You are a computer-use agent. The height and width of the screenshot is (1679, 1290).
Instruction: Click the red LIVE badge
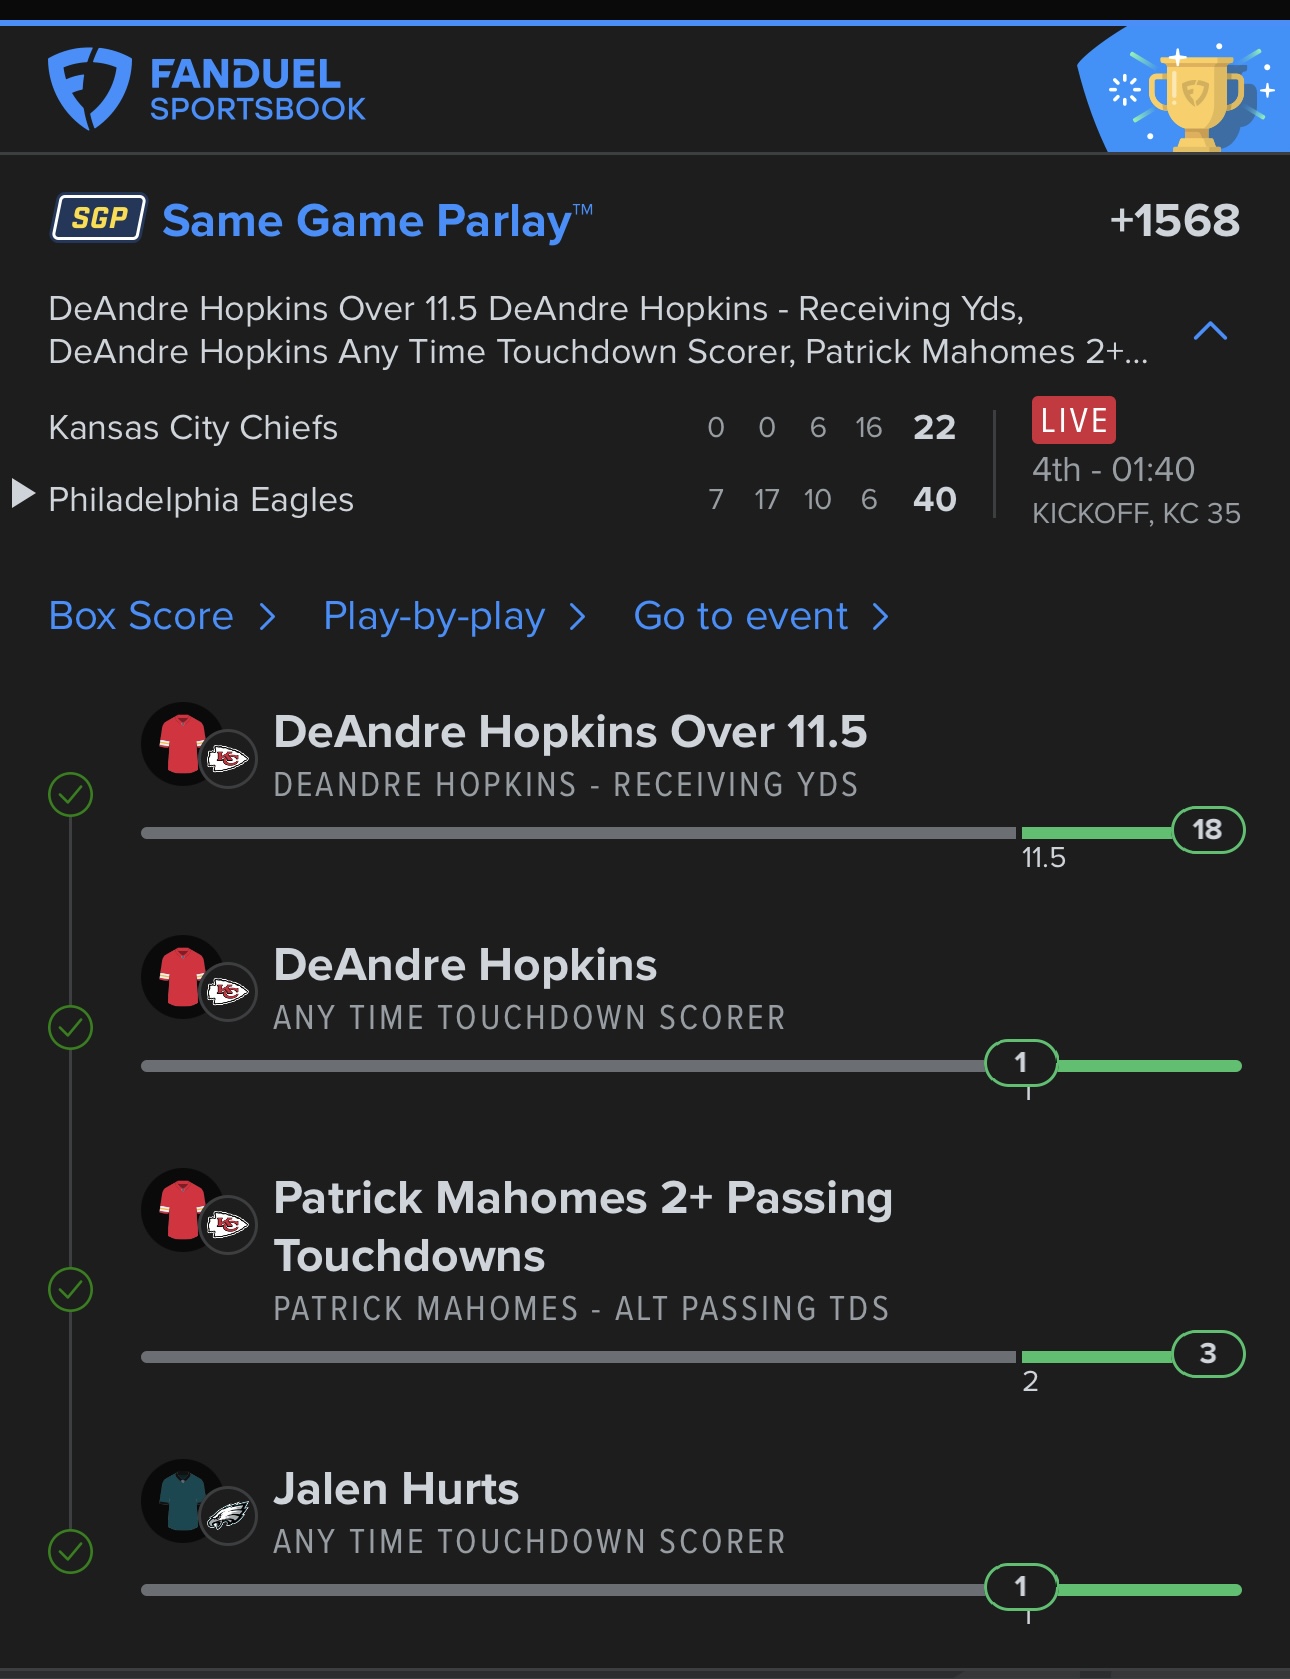(1074, 420)
